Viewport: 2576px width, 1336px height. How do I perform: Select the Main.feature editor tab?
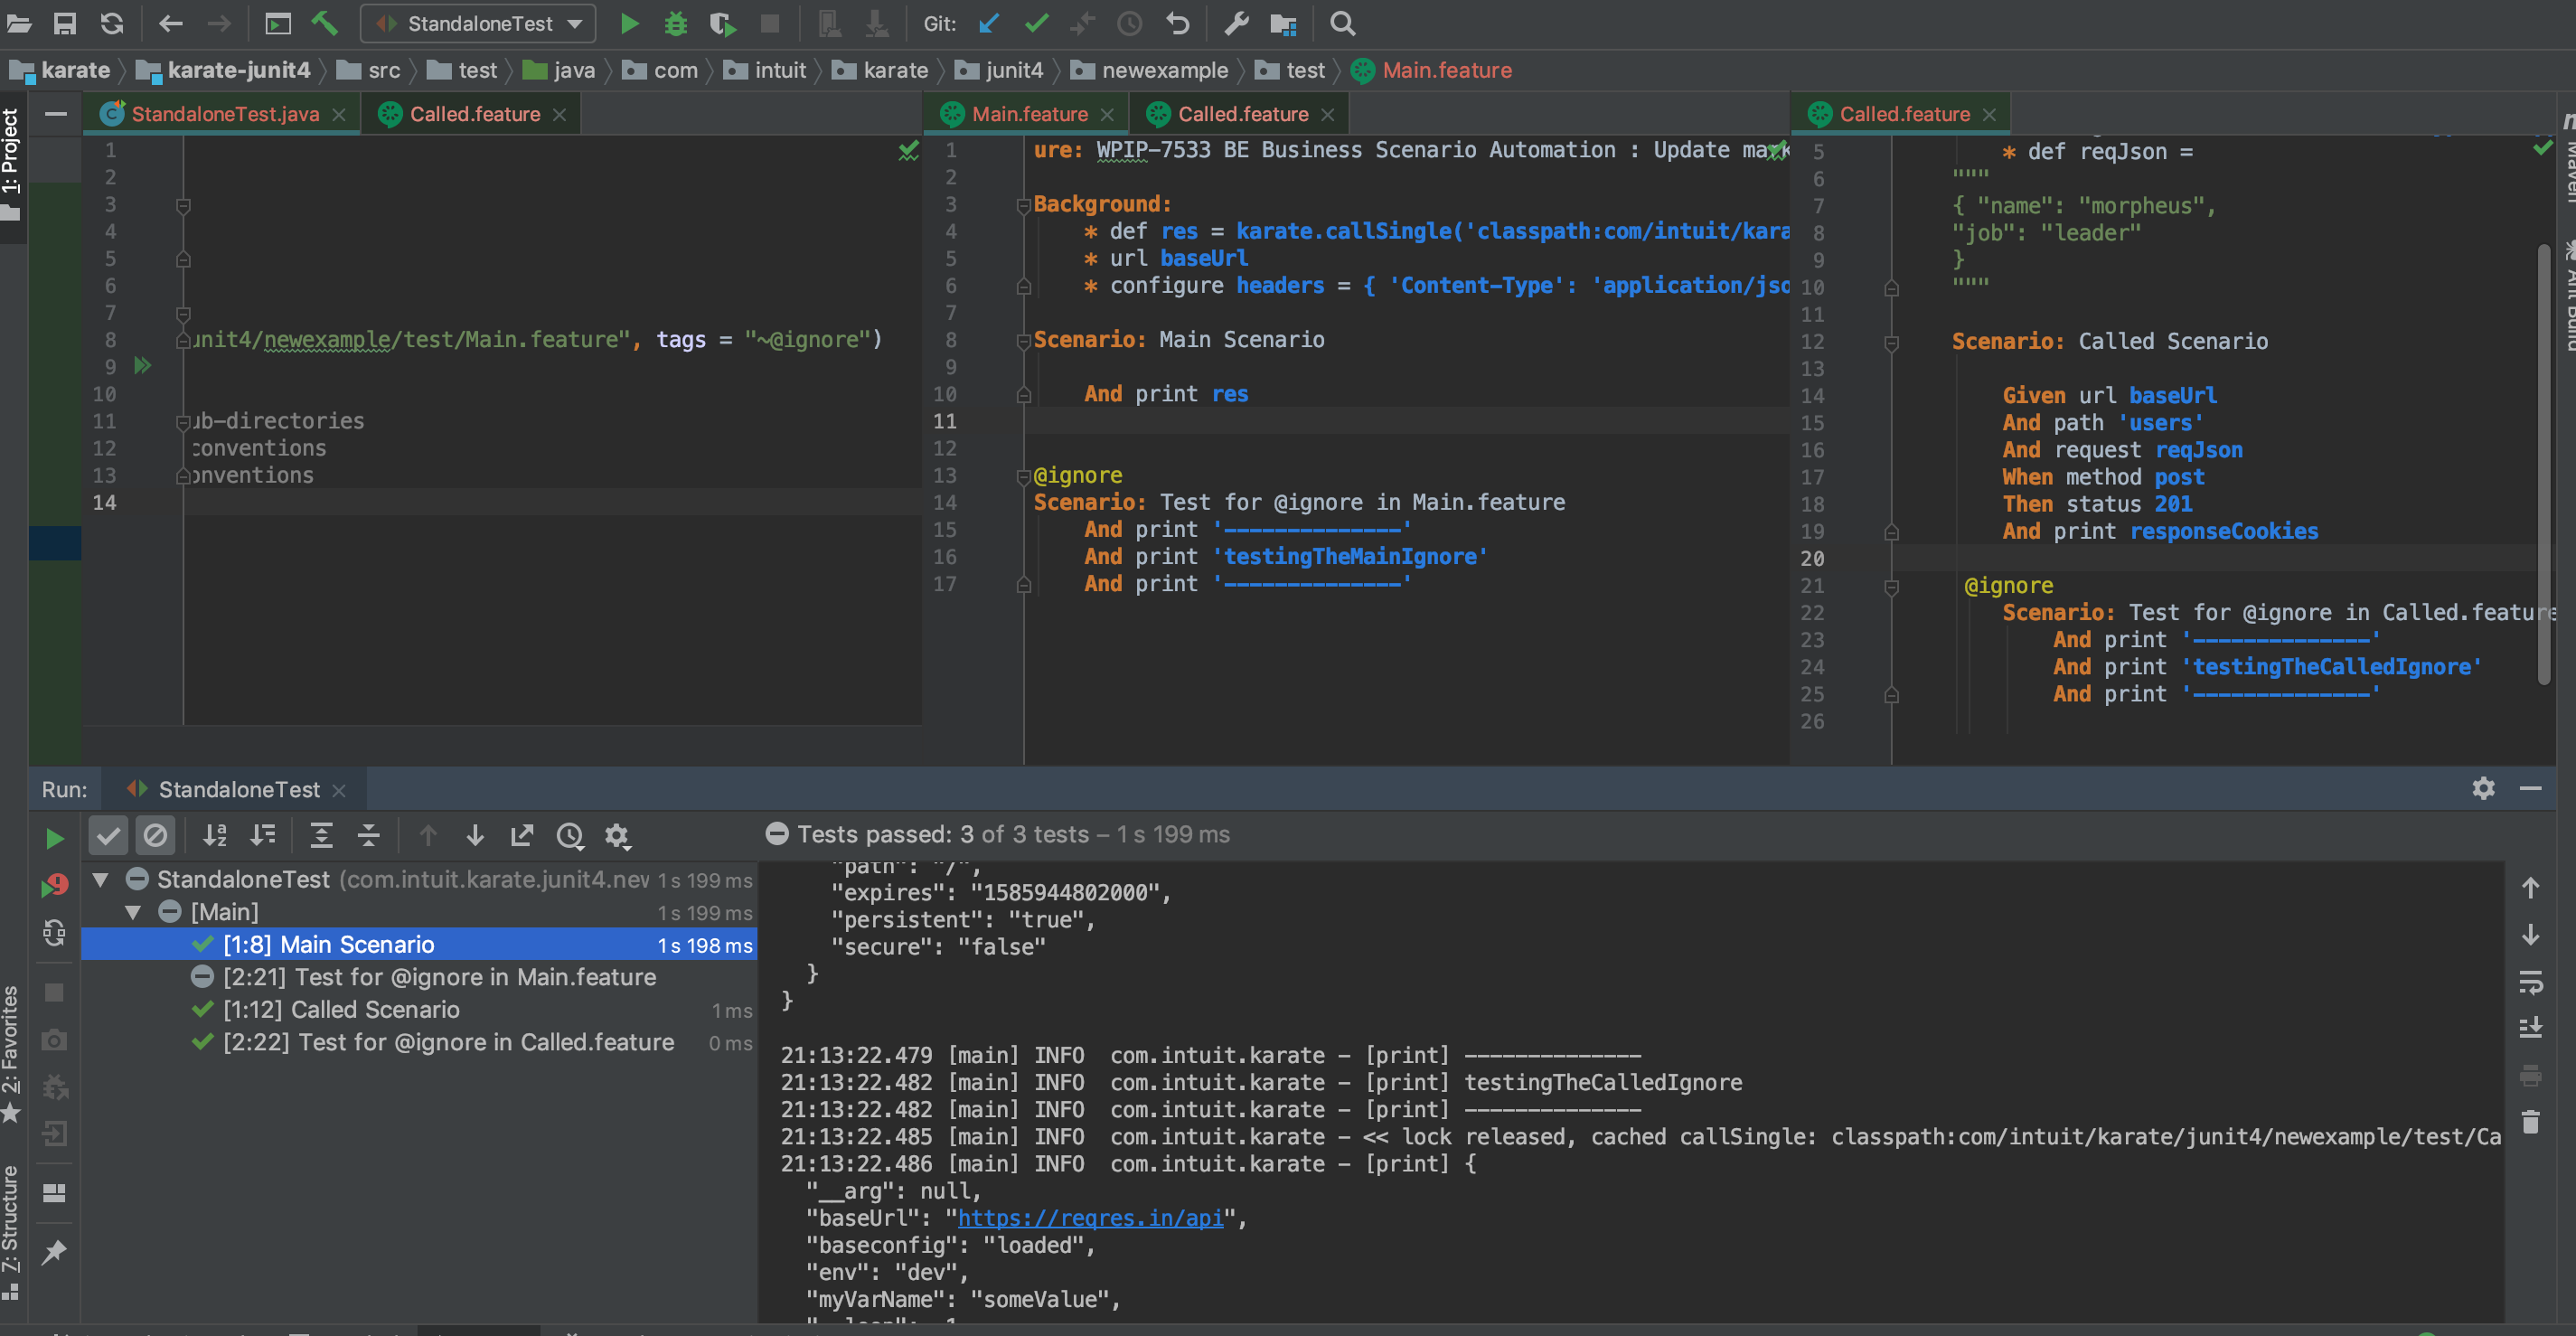point(1029,114)
